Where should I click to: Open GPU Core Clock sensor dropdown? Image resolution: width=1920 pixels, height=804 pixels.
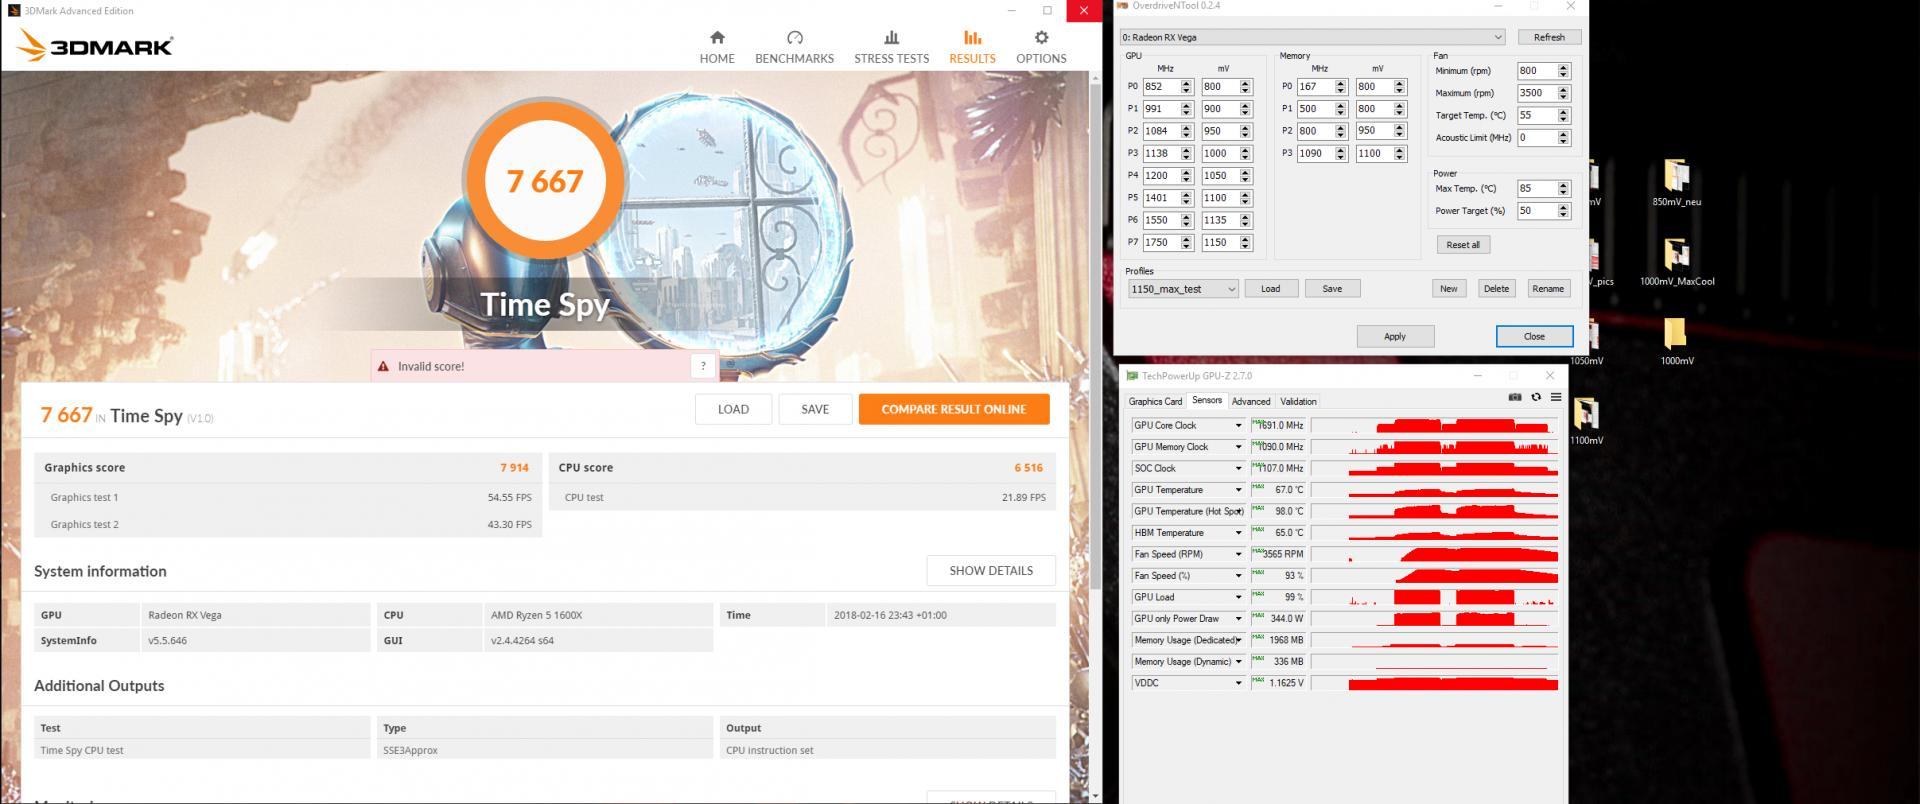1238,425
